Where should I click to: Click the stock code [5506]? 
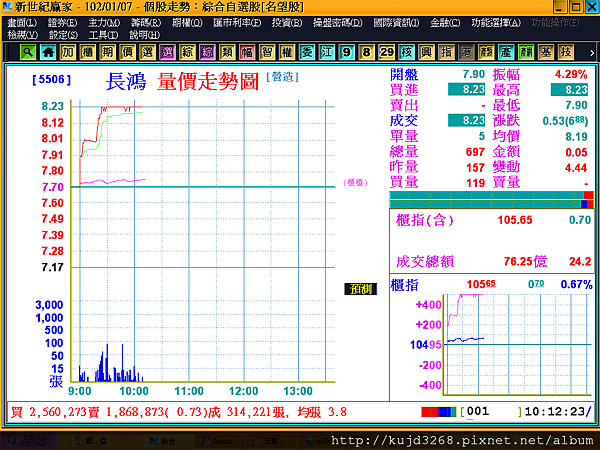(x=52, y=80)
